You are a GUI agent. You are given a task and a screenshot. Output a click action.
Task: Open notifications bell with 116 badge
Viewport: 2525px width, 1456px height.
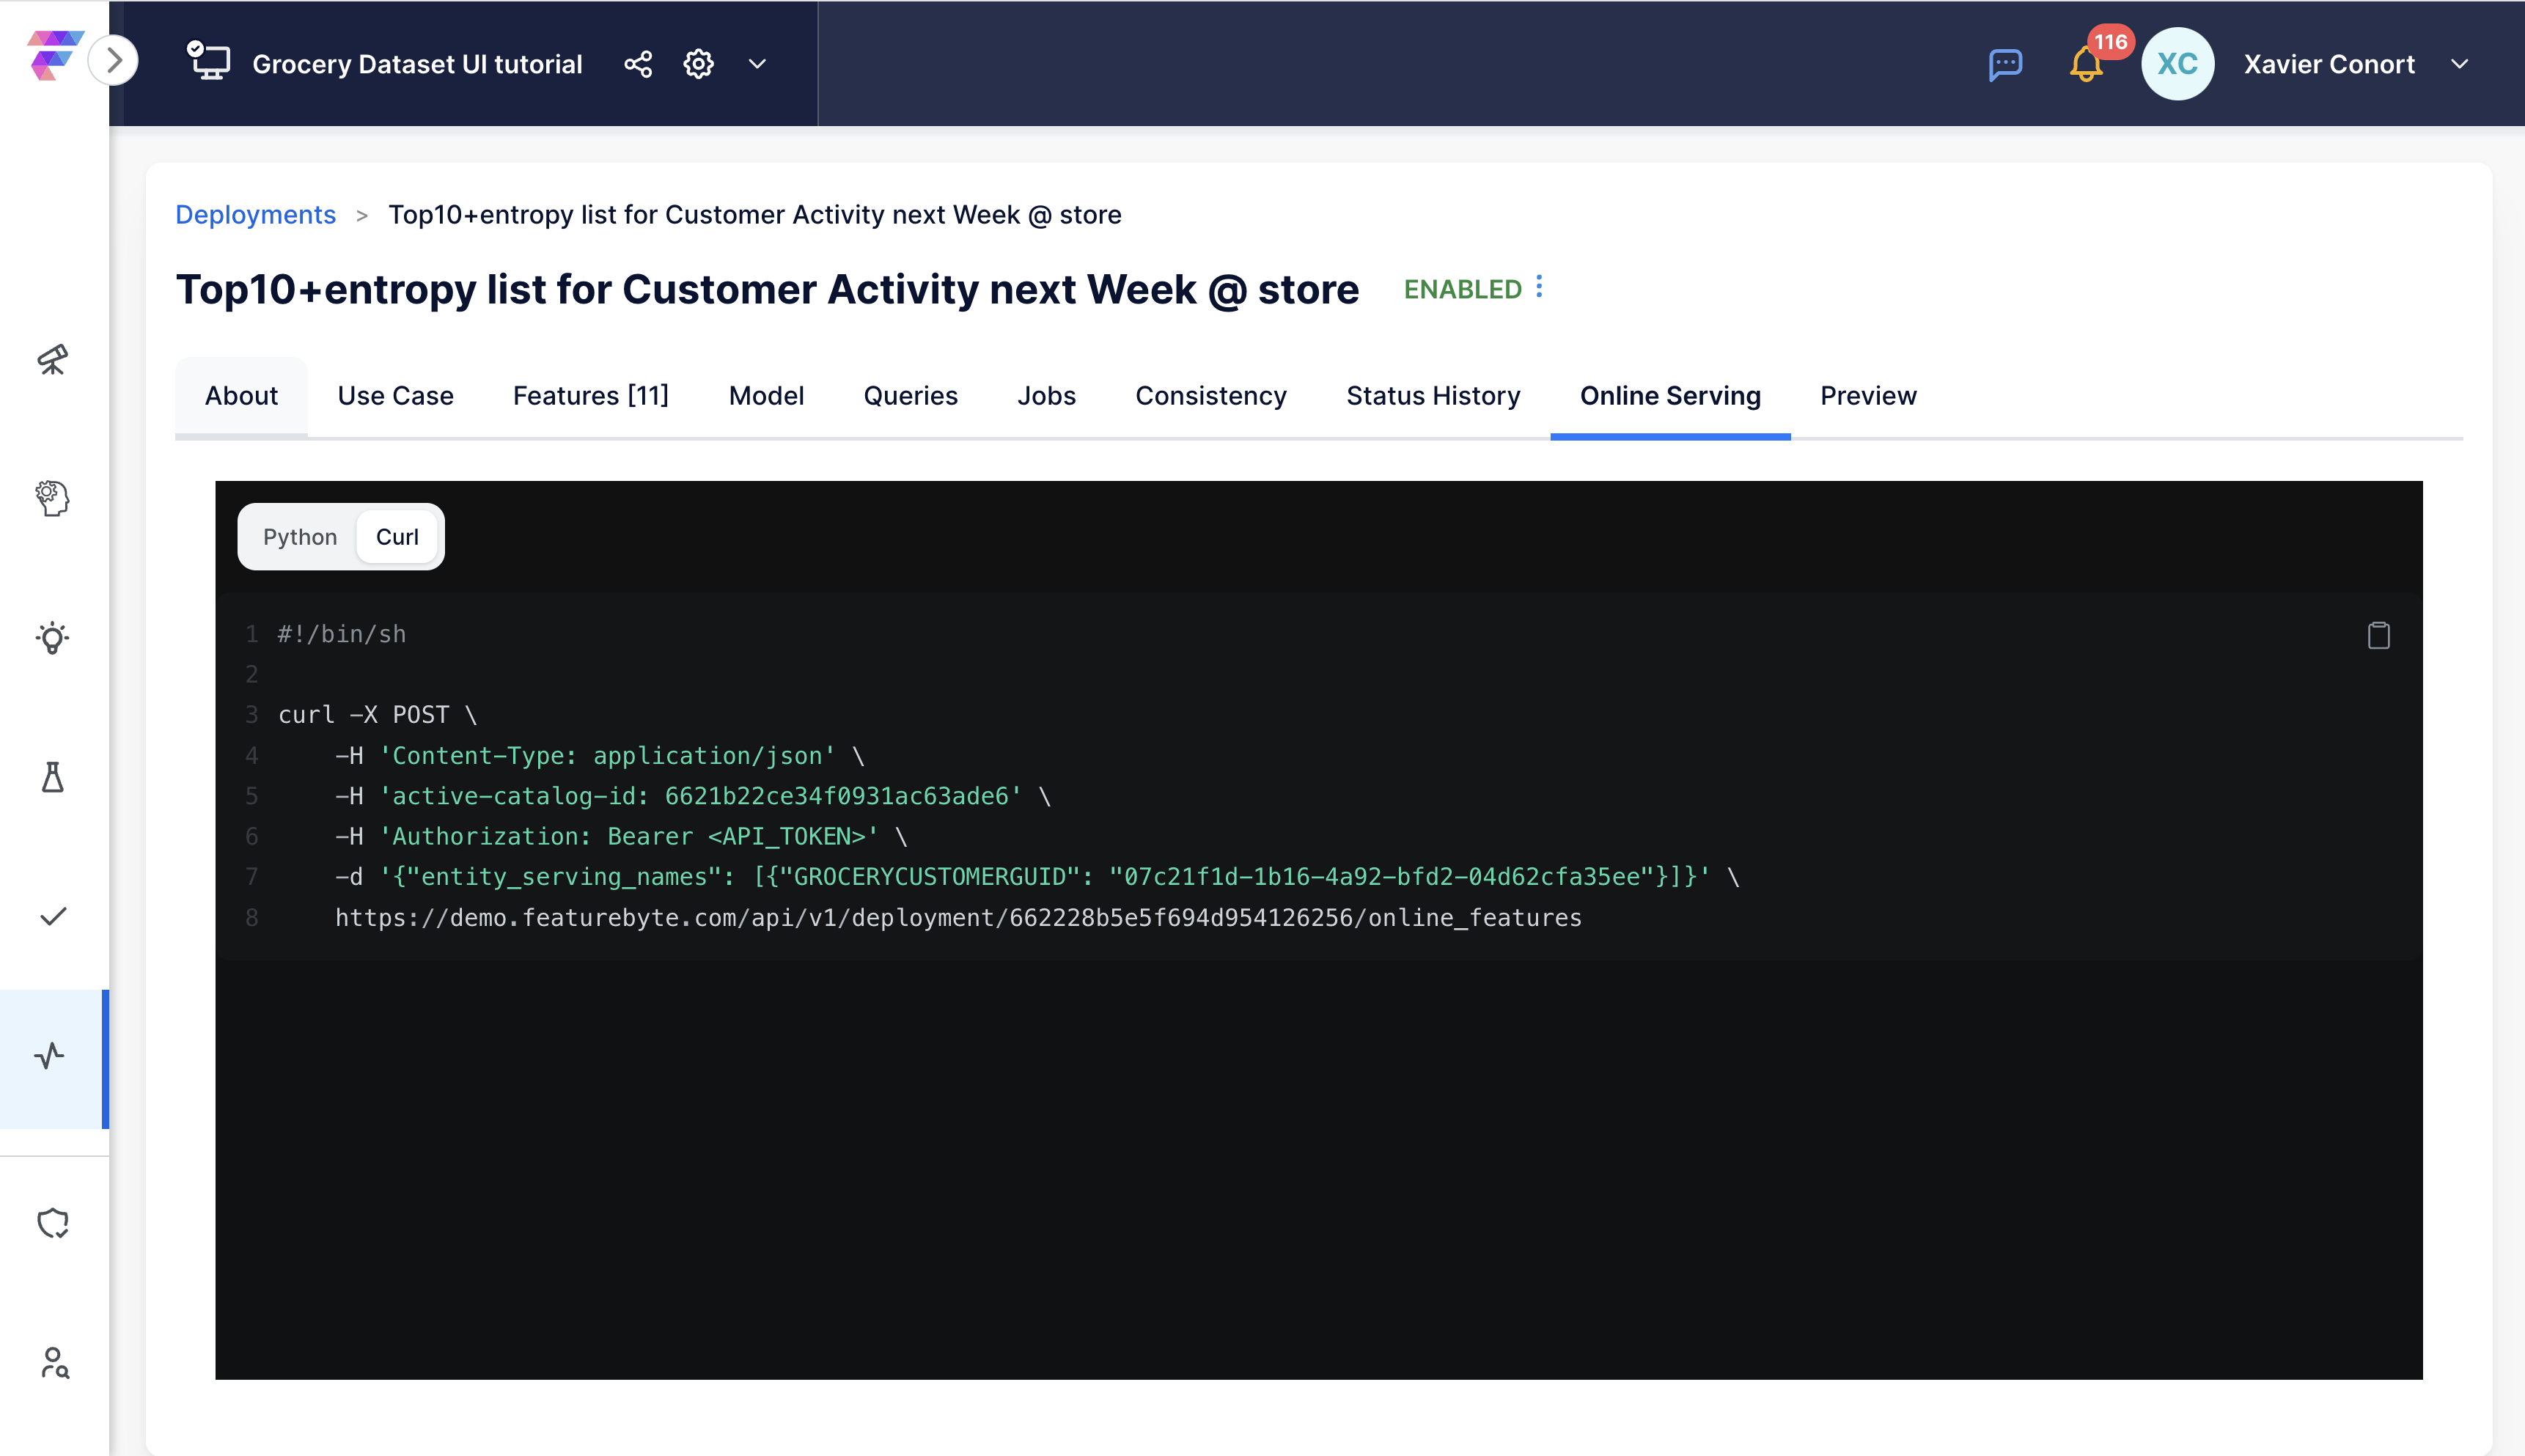point(2087,63)
